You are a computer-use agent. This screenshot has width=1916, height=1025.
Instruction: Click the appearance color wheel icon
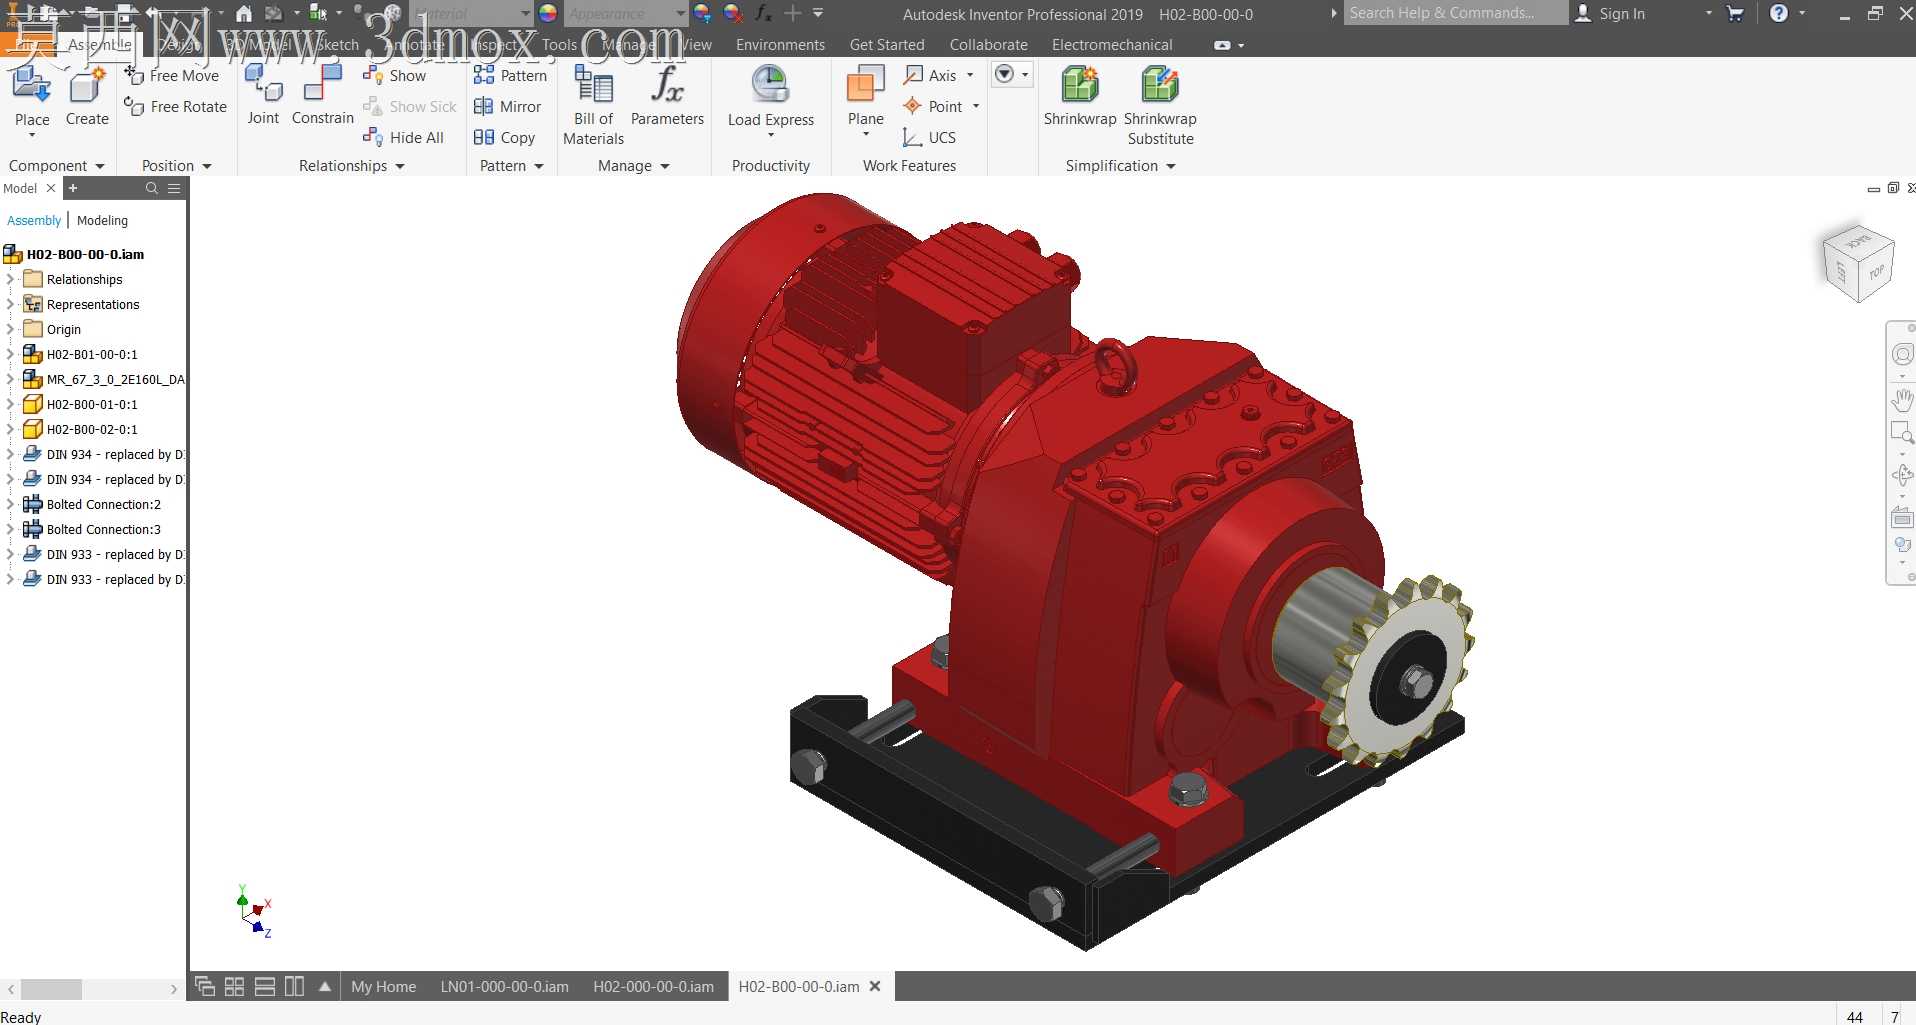click(x=548, y=14)
